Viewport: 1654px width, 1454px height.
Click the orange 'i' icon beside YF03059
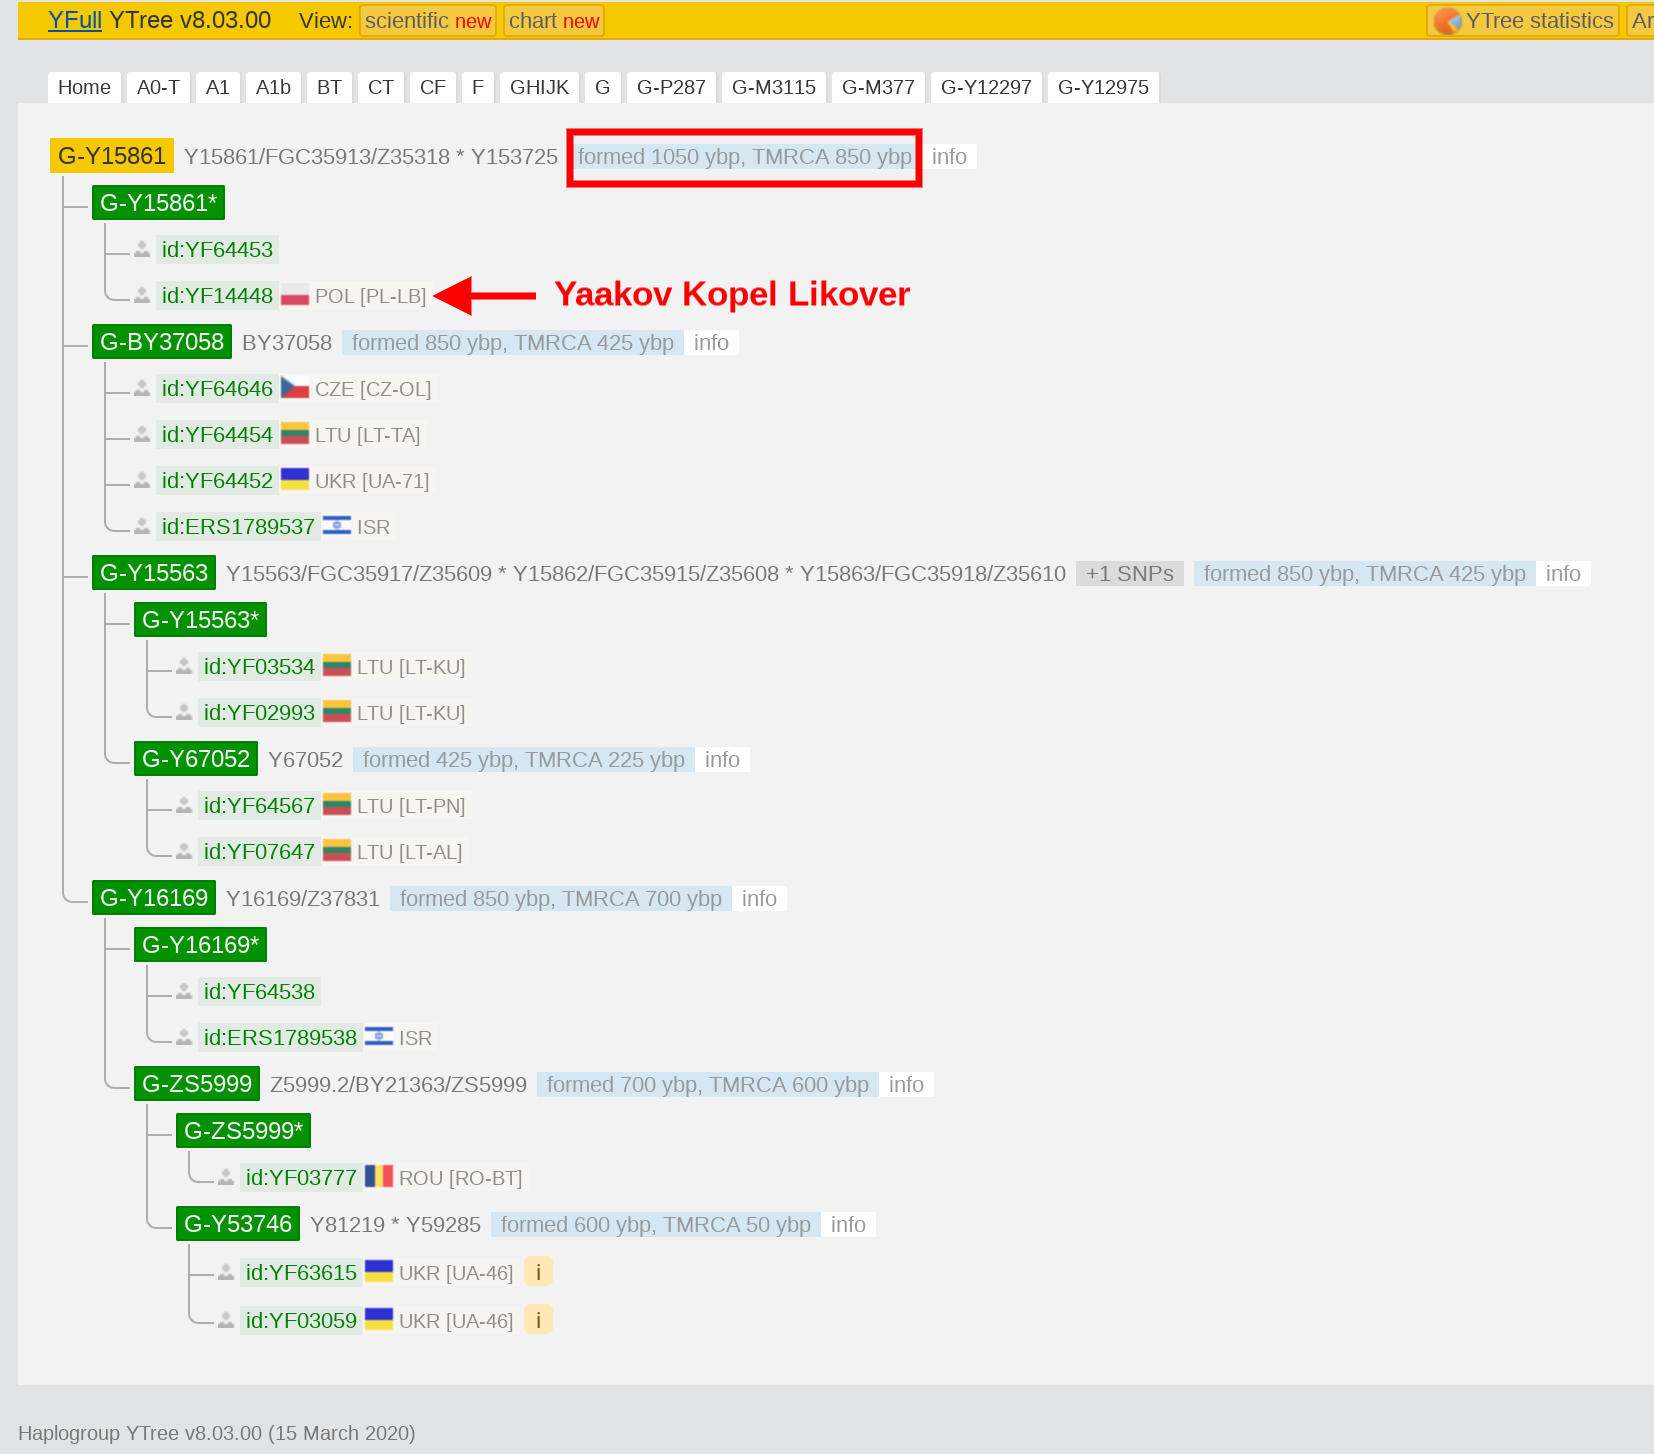538,1320
